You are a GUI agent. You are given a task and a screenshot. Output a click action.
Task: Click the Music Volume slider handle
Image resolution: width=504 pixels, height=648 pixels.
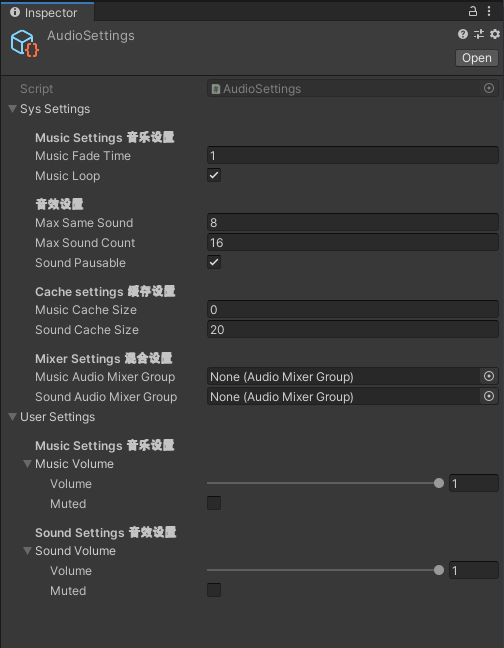click(439, 483)
